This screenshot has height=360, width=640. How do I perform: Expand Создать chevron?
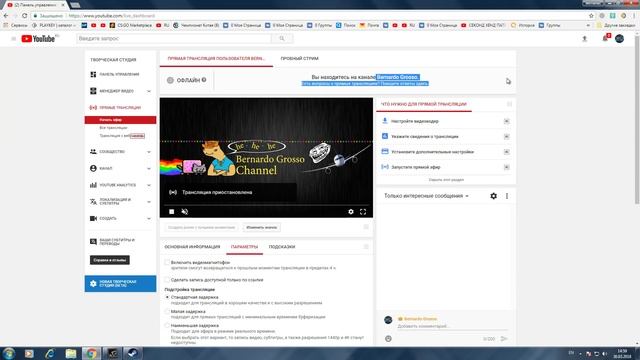coord(149,218)
